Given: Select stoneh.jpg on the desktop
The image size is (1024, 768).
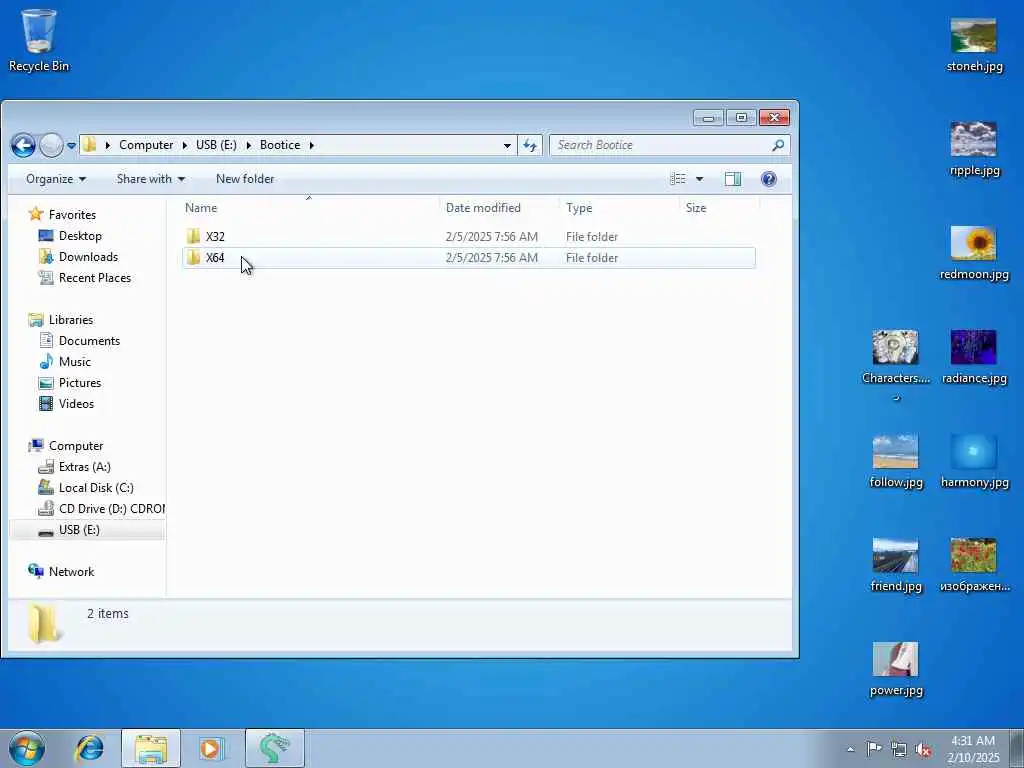Looking at the screenshot, I should [x=974, y=44].
